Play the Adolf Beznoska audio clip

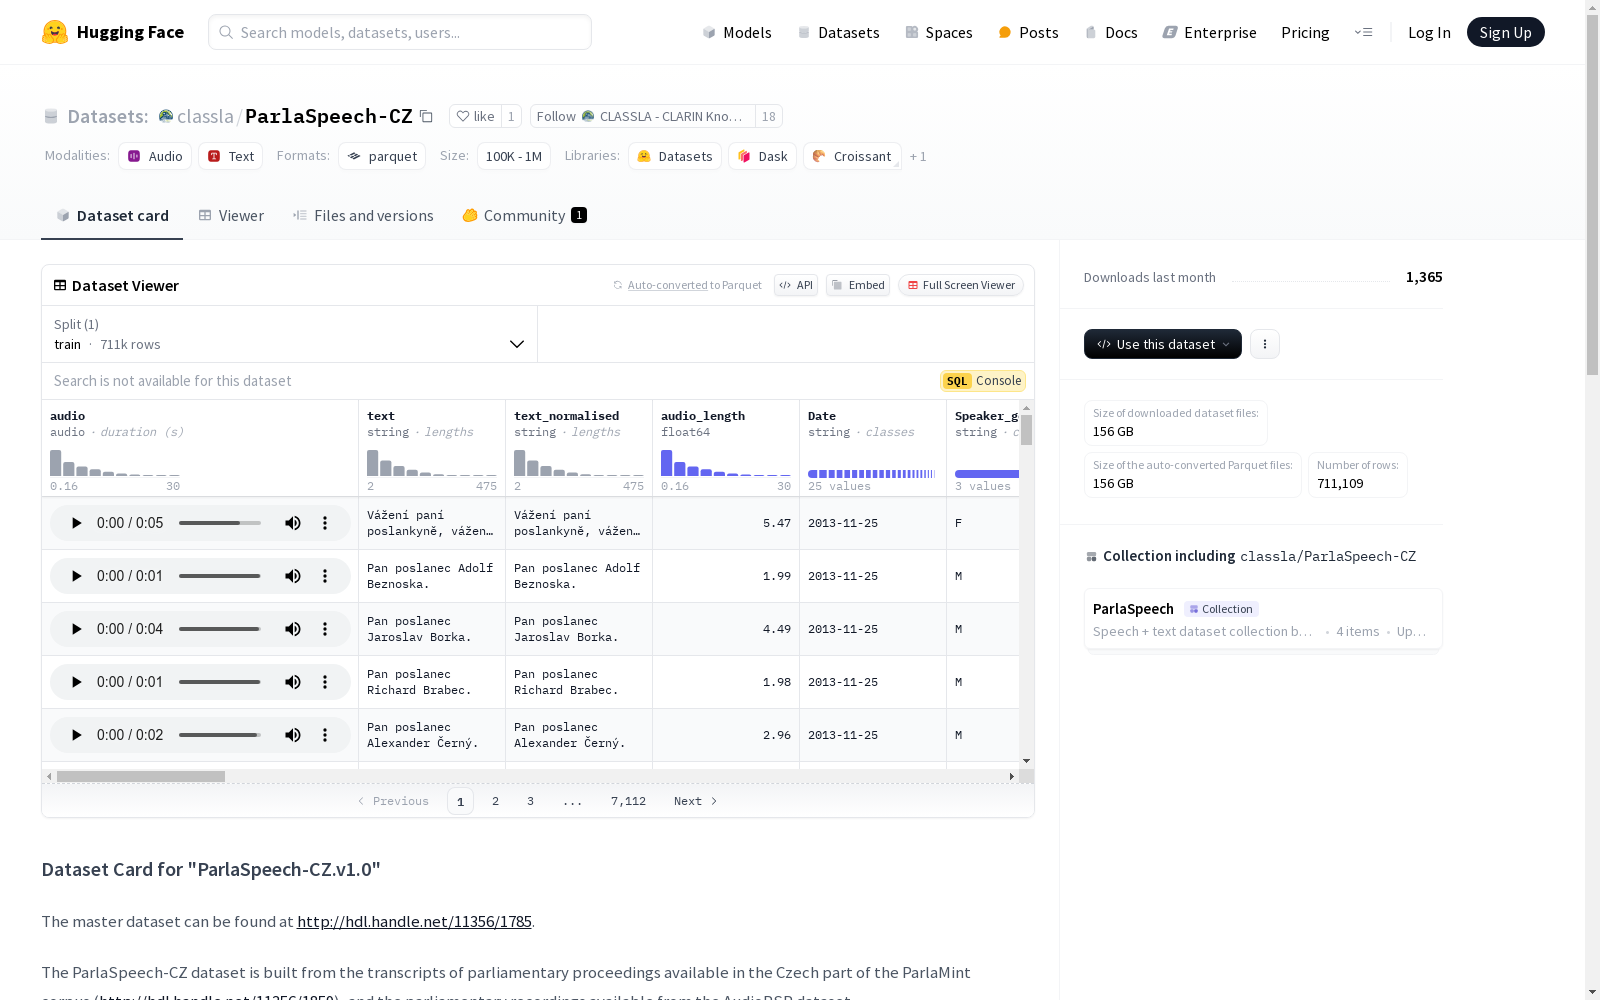tap(76, 576)
